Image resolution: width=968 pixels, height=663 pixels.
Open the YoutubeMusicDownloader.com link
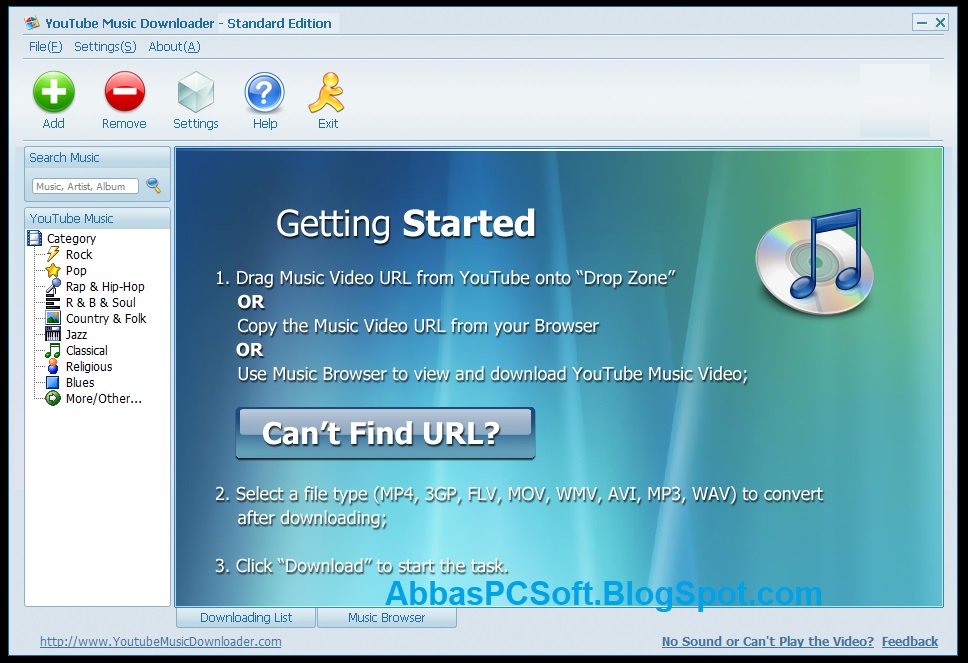[161, 641]
